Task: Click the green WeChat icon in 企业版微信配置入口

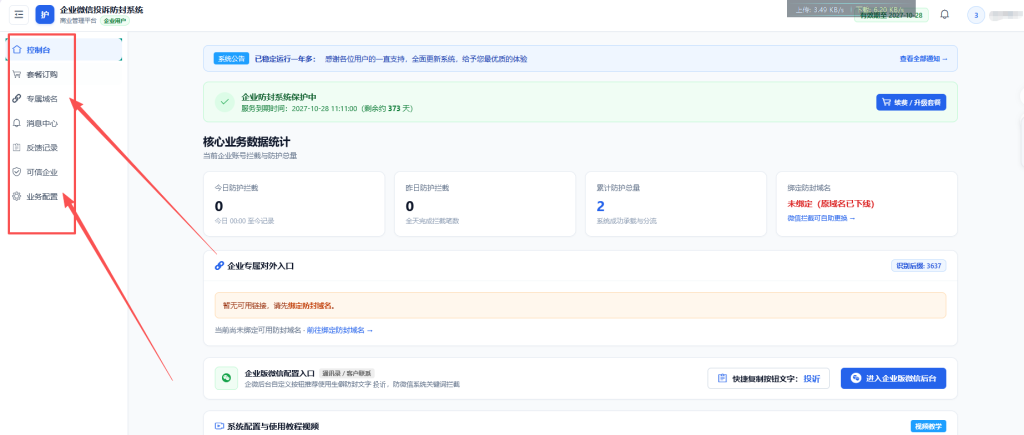Action: click(x=226, y=378)
